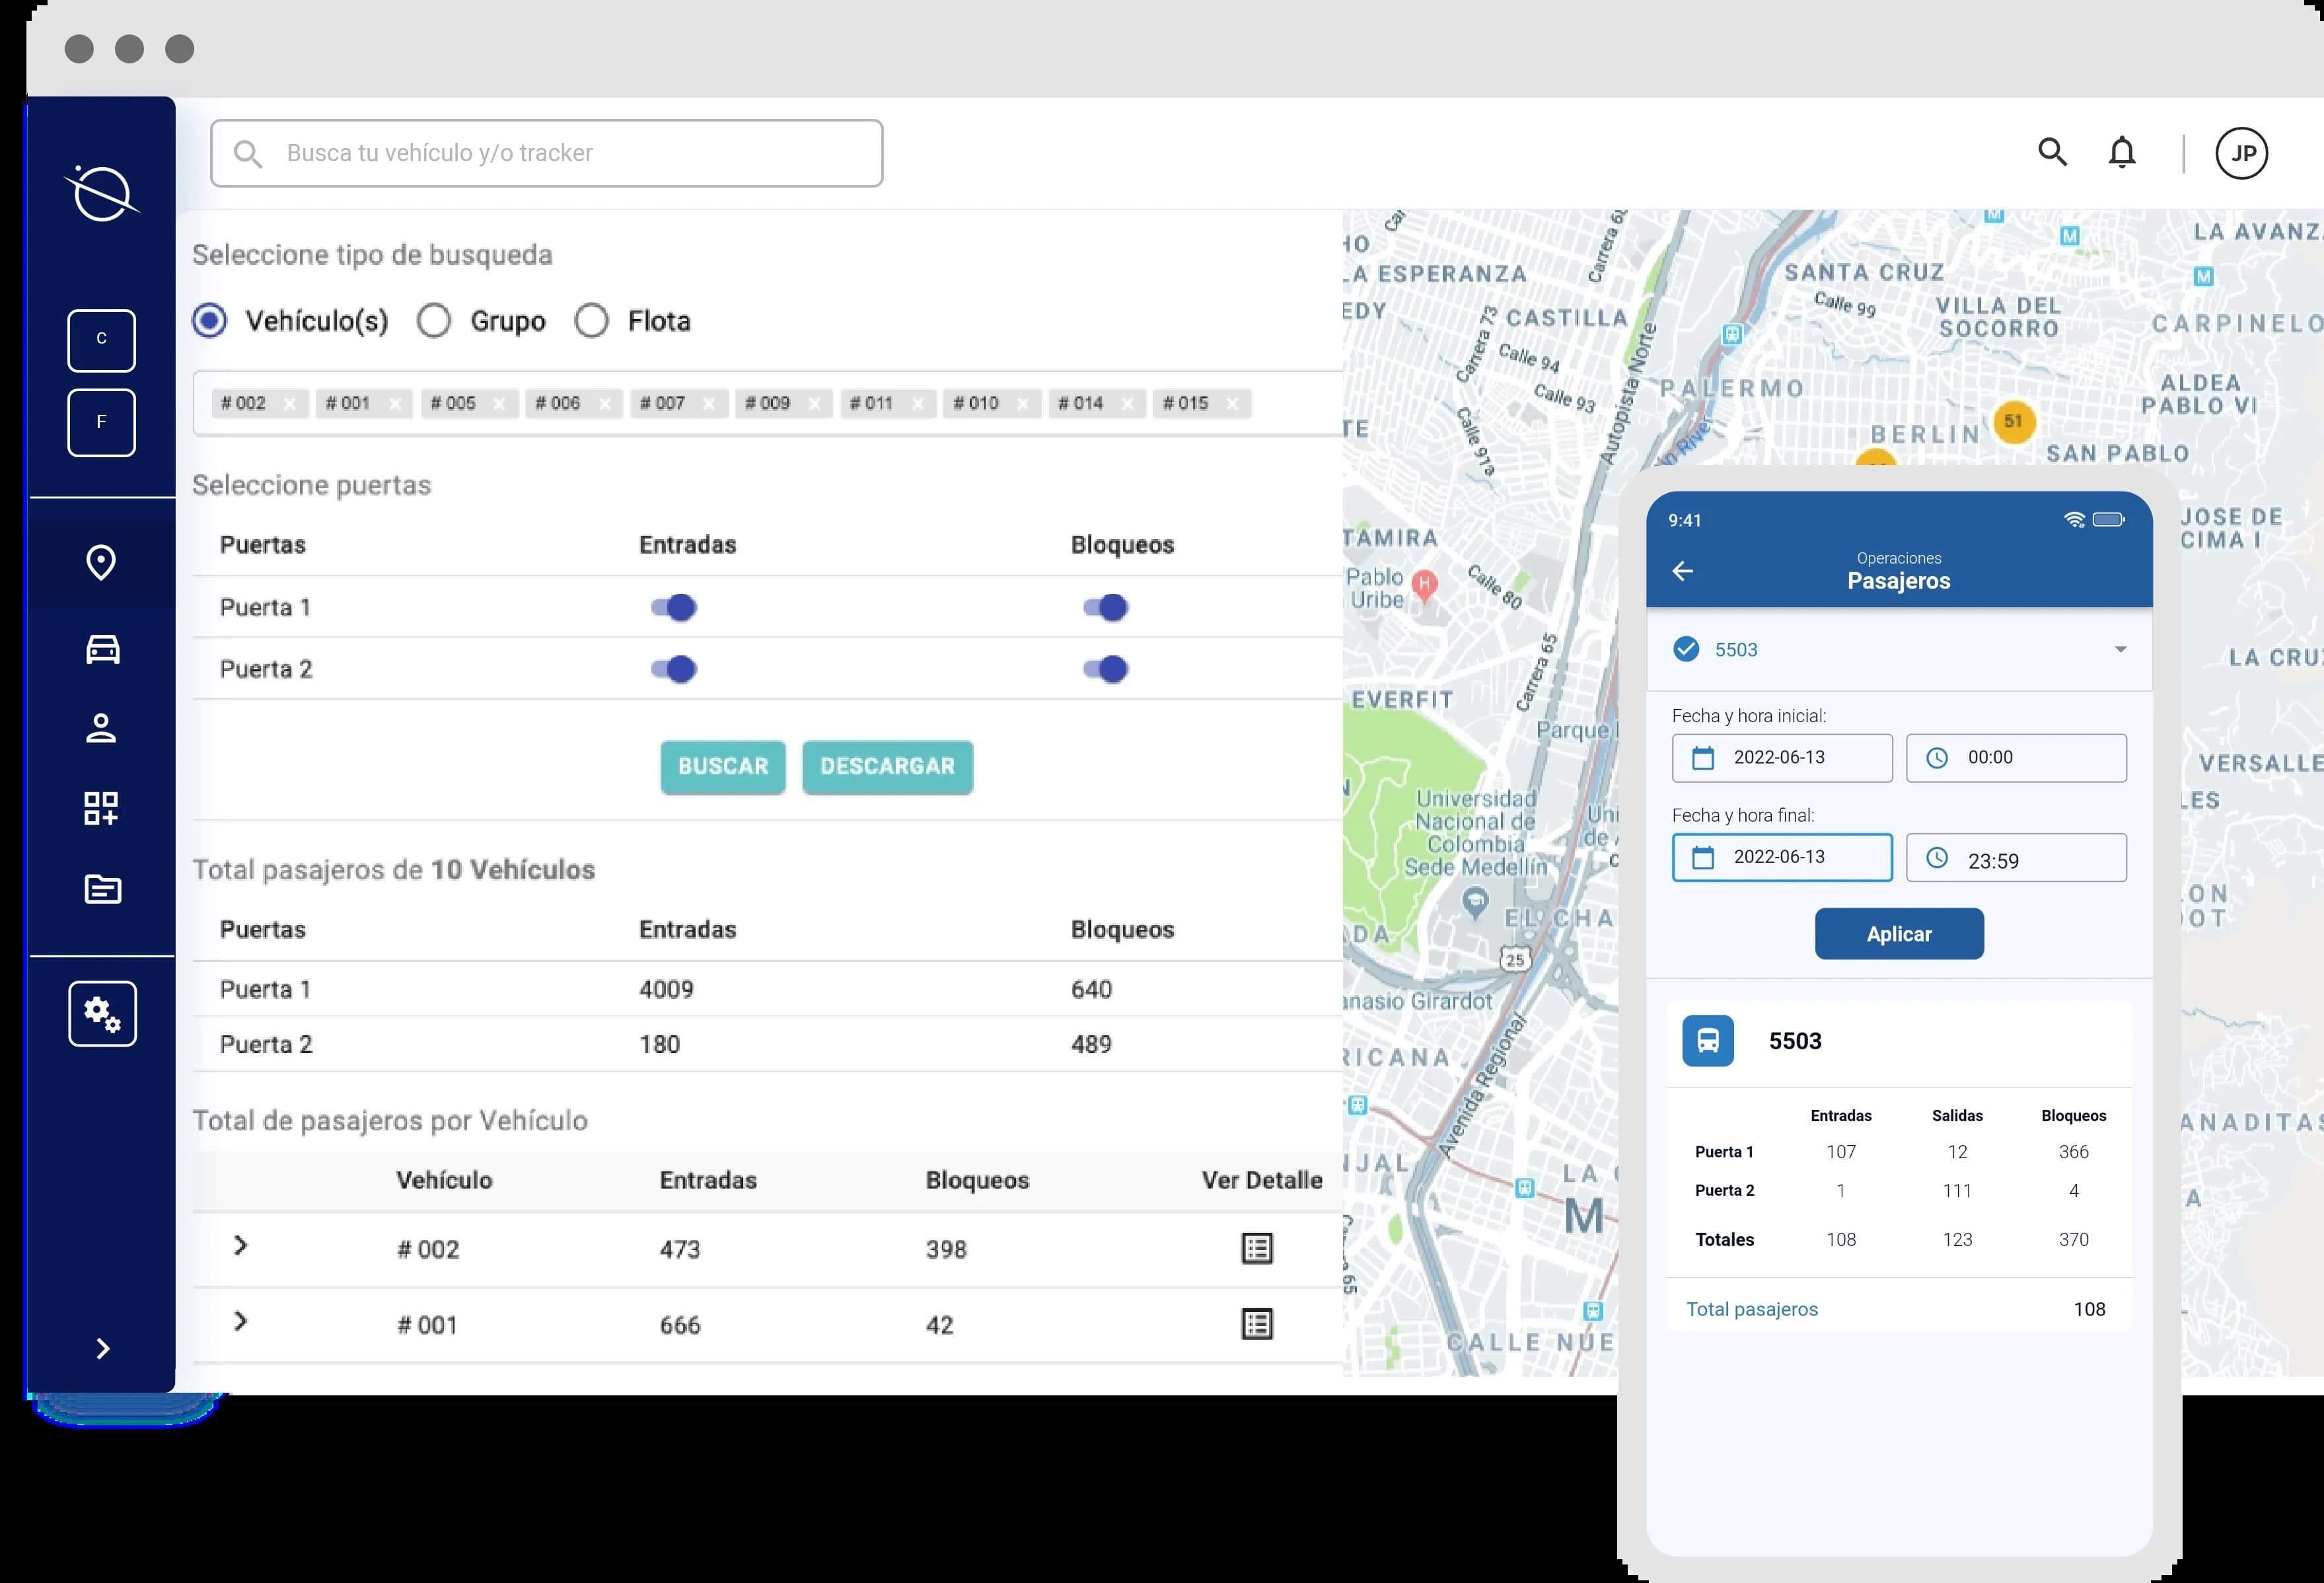Open Ver Detalle for vehicle # 002

[1257, 1248]
